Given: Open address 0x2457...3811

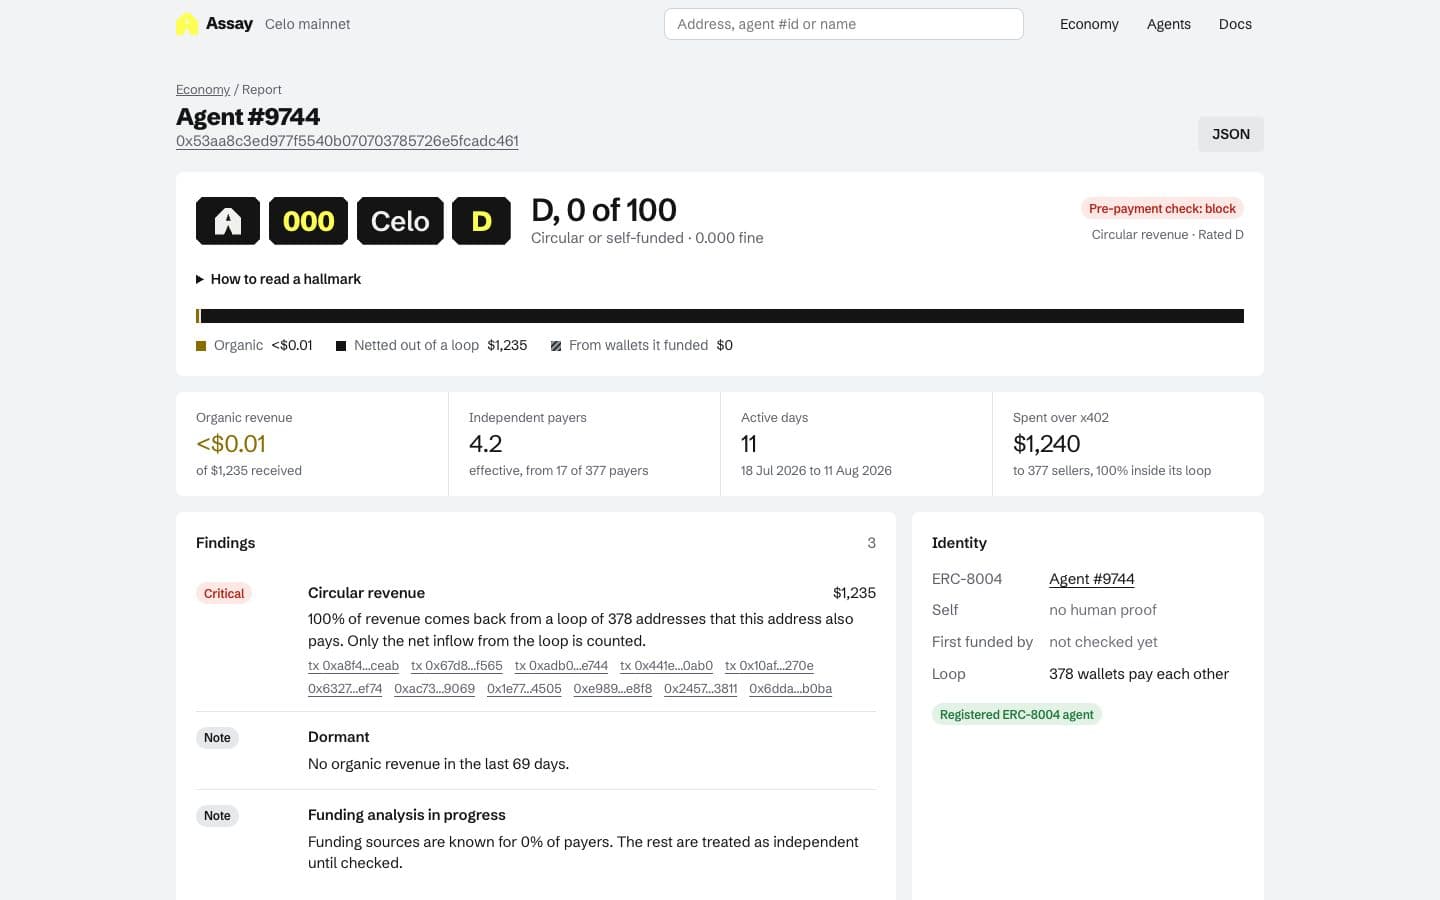Looking at the screenshot, I should 701,689.
